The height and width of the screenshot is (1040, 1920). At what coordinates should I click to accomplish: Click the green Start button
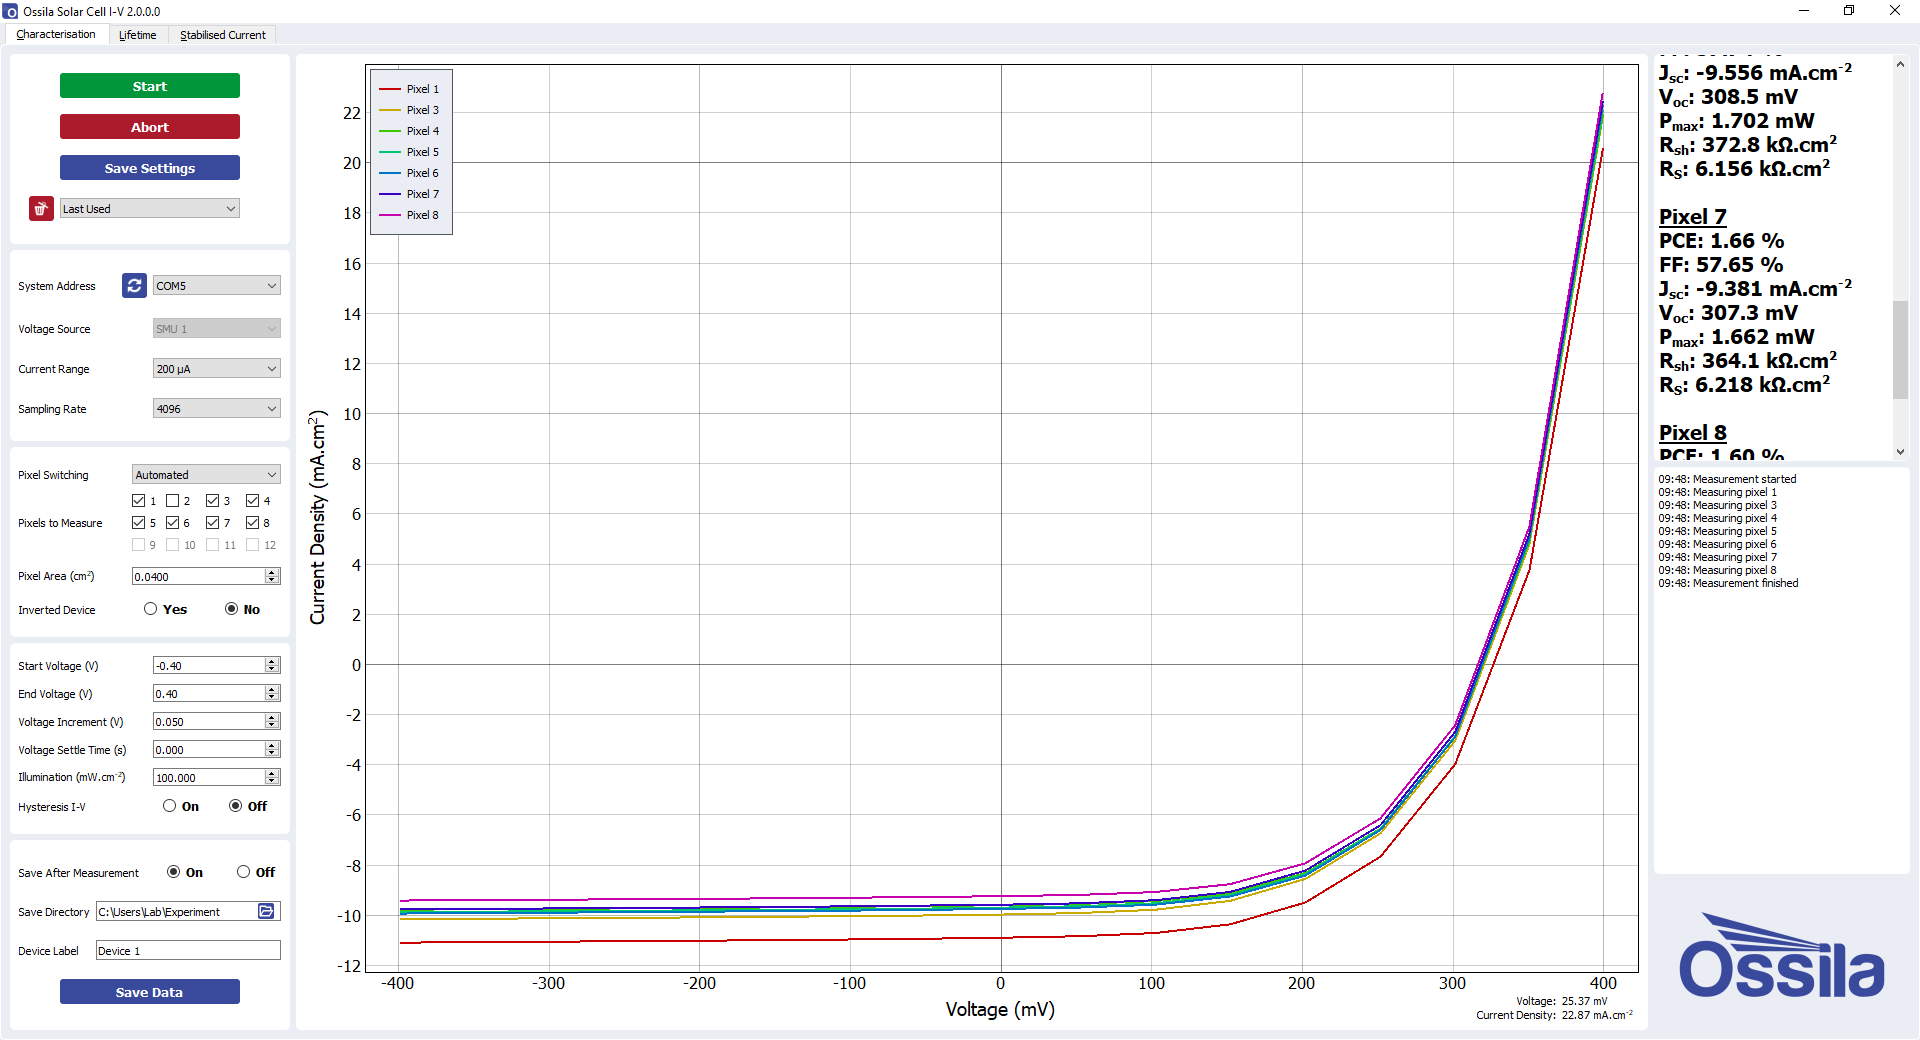click(x=150, y=86)
